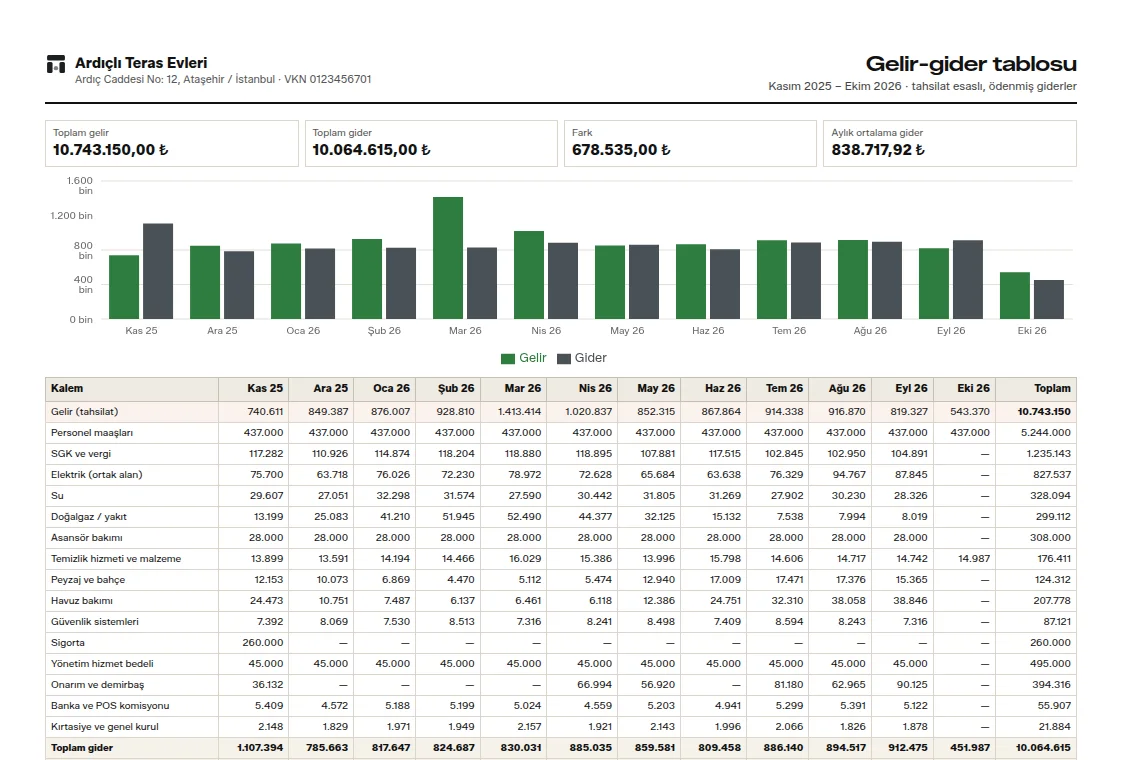This screenshot has height=760, width=1122.
Task: Click the Personel maaşları row label
Action: coord(92,432)
